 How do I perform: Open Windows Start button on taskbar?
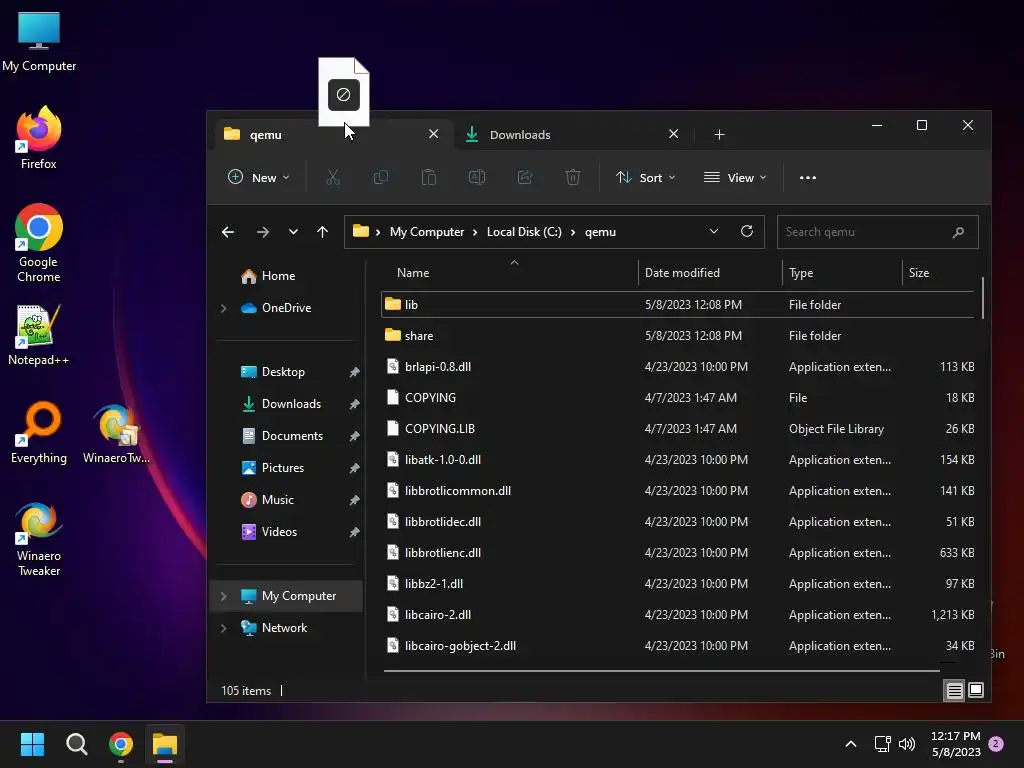32,744
